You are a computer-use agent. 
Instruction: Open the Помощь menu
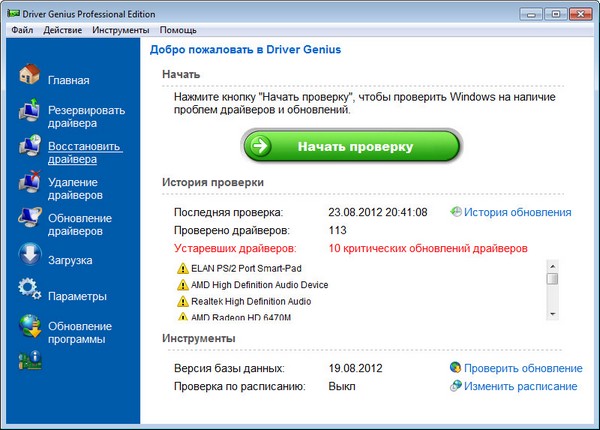(x=178, y=30)
